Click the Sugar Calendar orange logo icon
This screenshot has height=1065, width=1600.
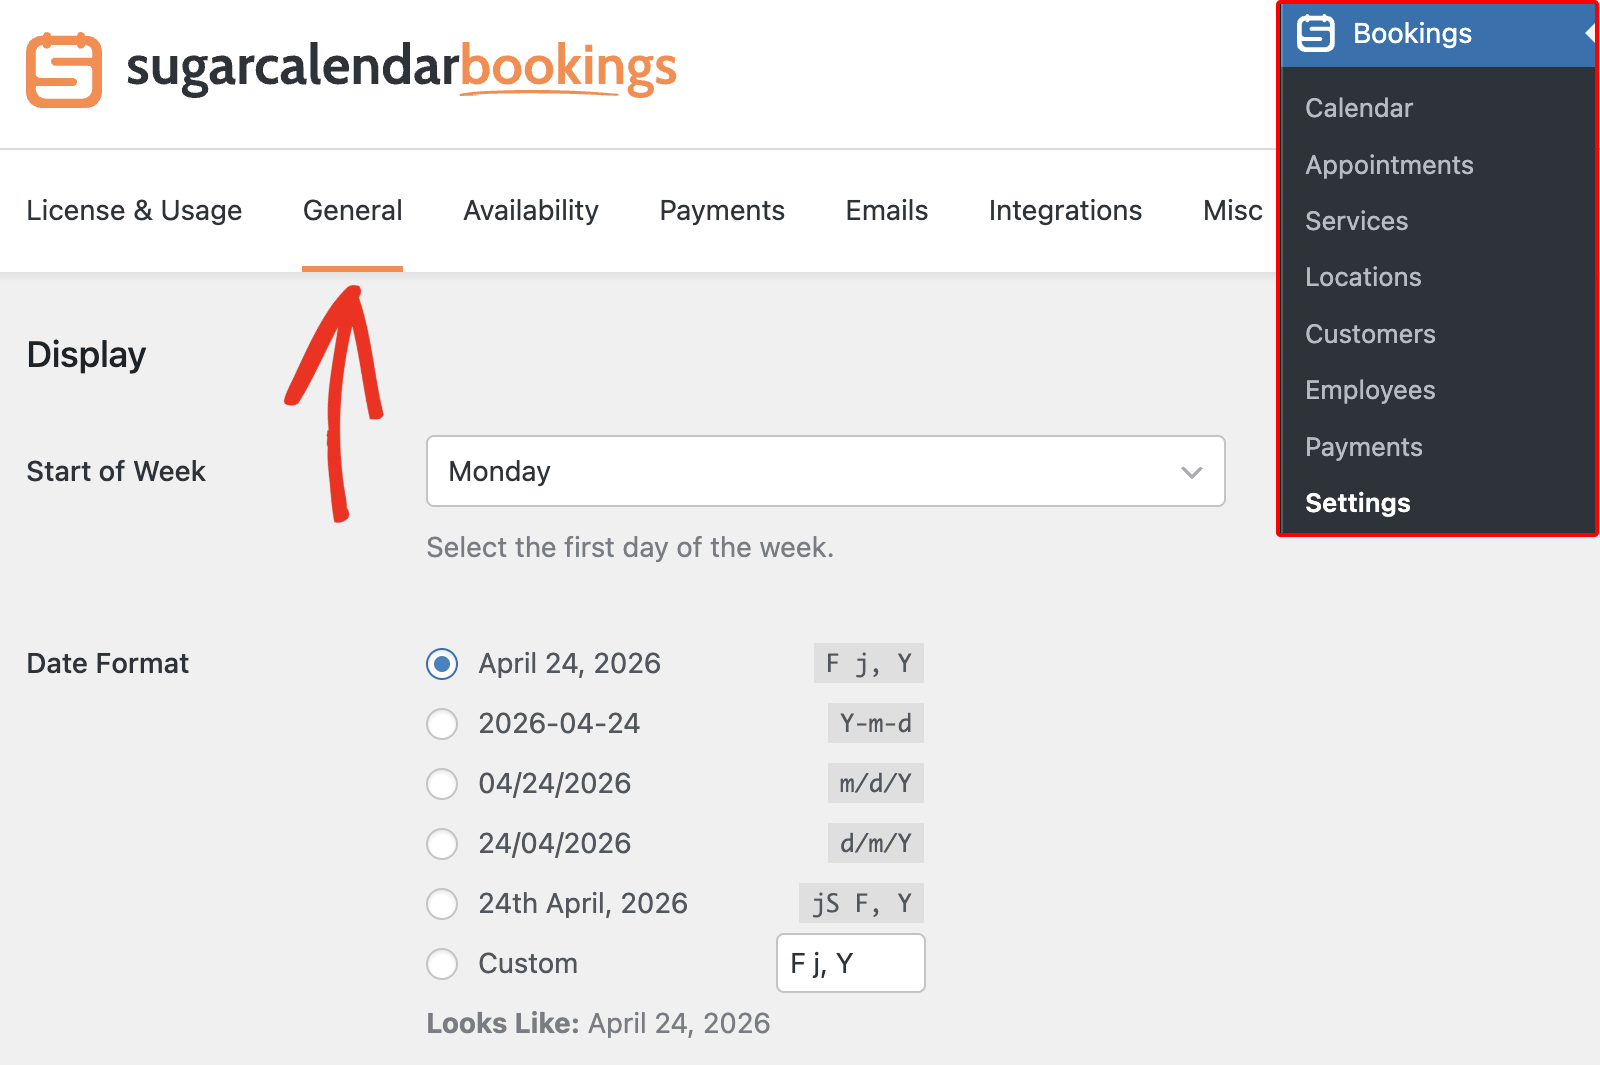pos(64,70)
